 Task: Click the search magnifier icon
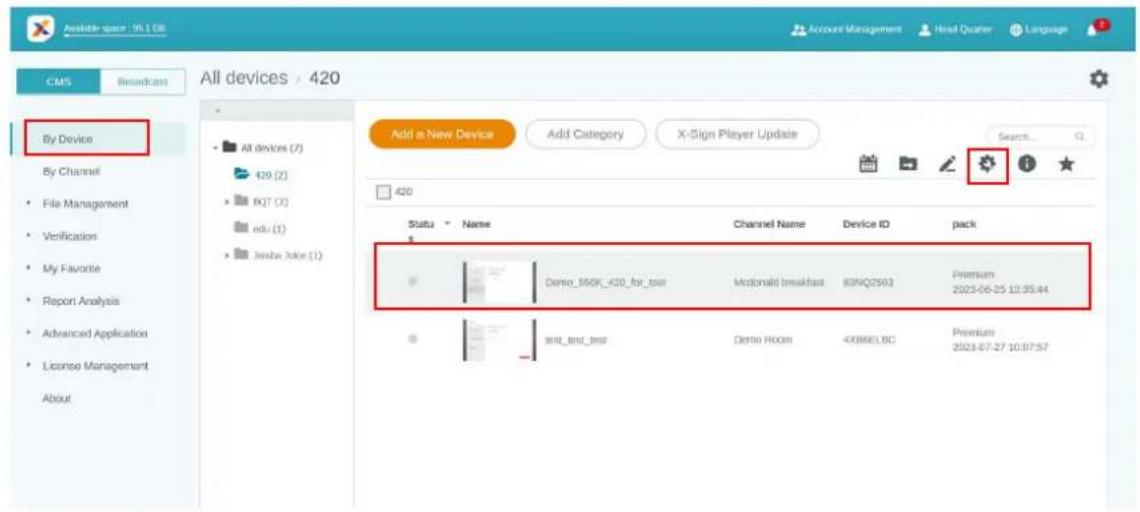point(1080,136)
